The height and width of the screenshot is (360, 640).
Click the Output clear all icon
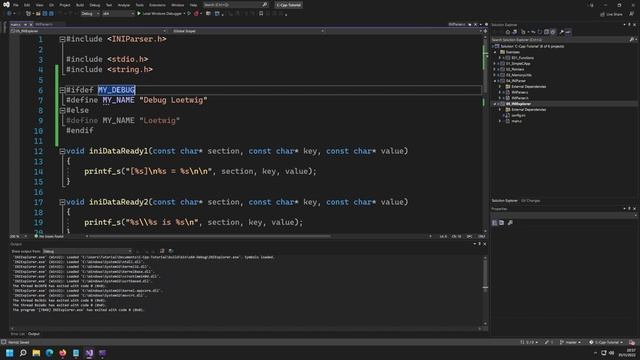[162, 251]
